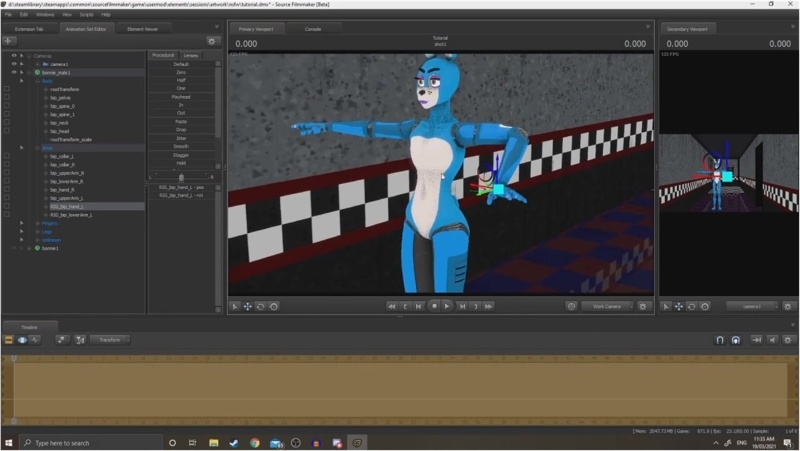The height and width of the screenshot is (451, 800).
Task: Apply the Playhead procedural preset
Action: click(x=181, y=97)
